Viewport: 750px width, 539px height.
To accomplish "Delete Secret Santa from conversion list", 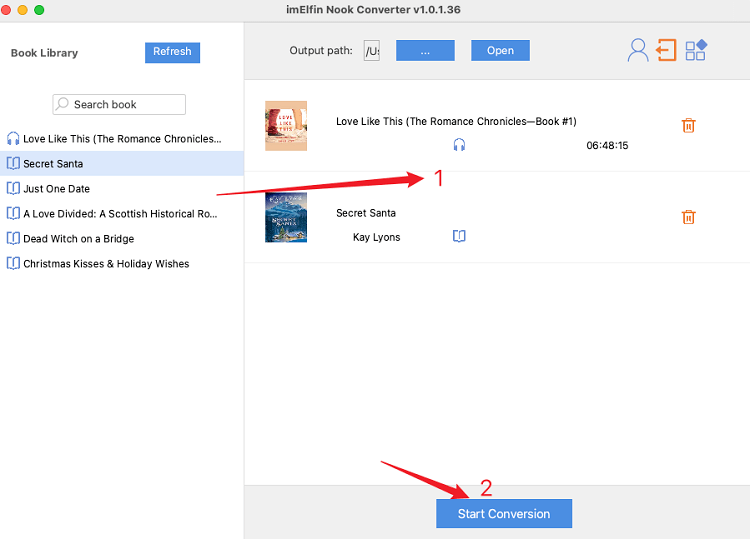I will click(688, 217).
